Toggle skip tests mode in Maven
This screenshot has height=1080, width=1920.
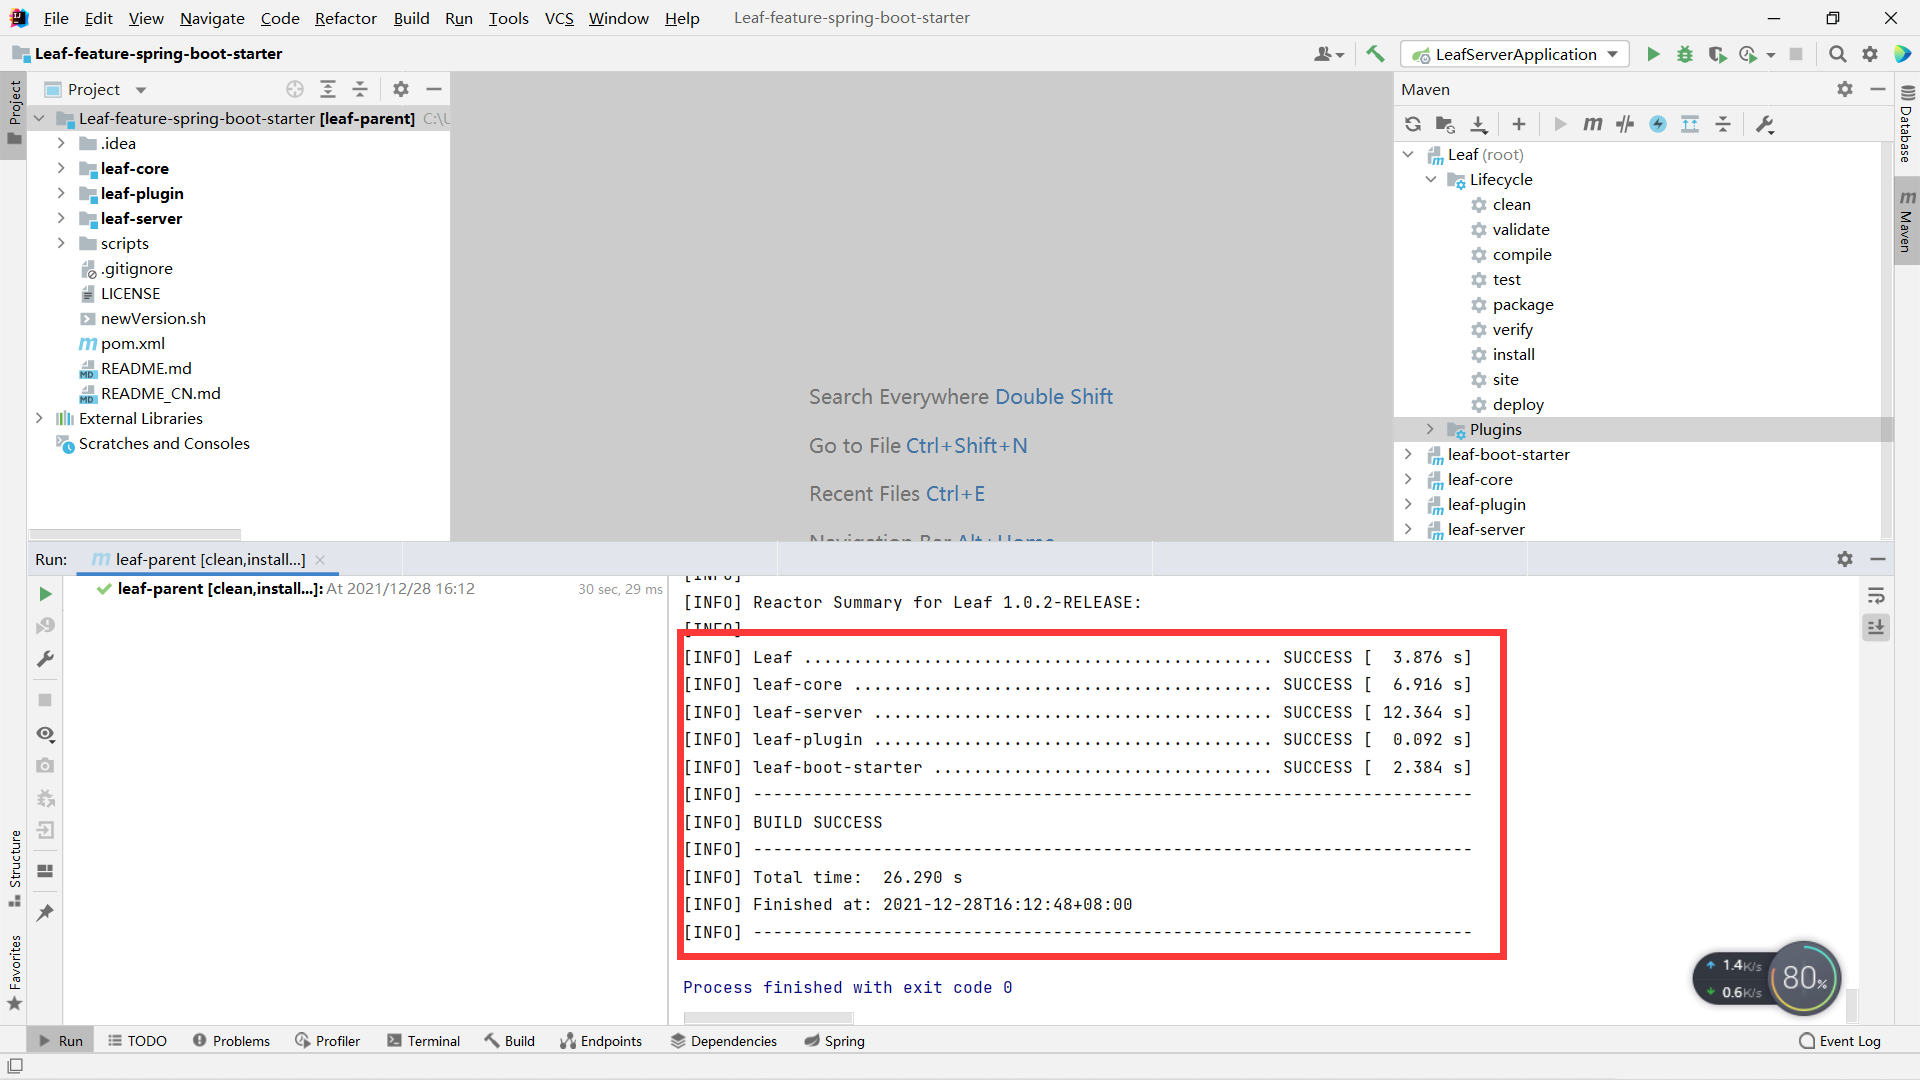[1658, 124]
